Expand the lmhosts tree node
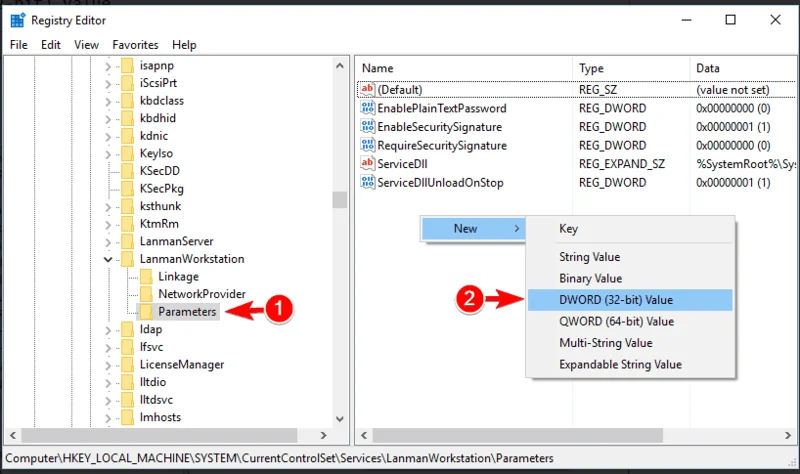 click(108, 418)
